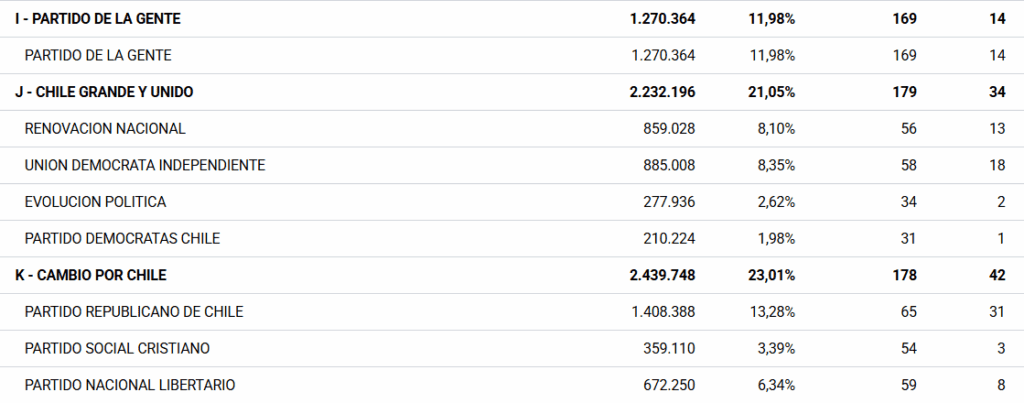Viewport: 1024px width, 403px height.
Task: Click the 2.439.748 vote total for Cambio por Chile
Action: [x=662, y=275]
